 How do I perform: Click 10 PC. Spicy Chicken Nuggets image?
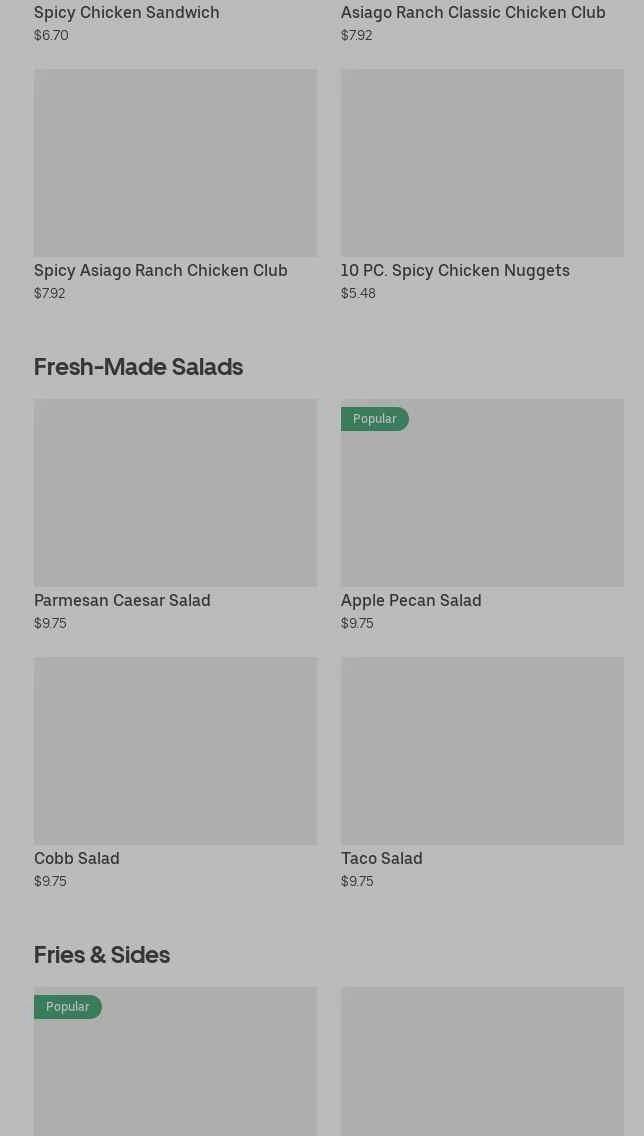[482, 162]
